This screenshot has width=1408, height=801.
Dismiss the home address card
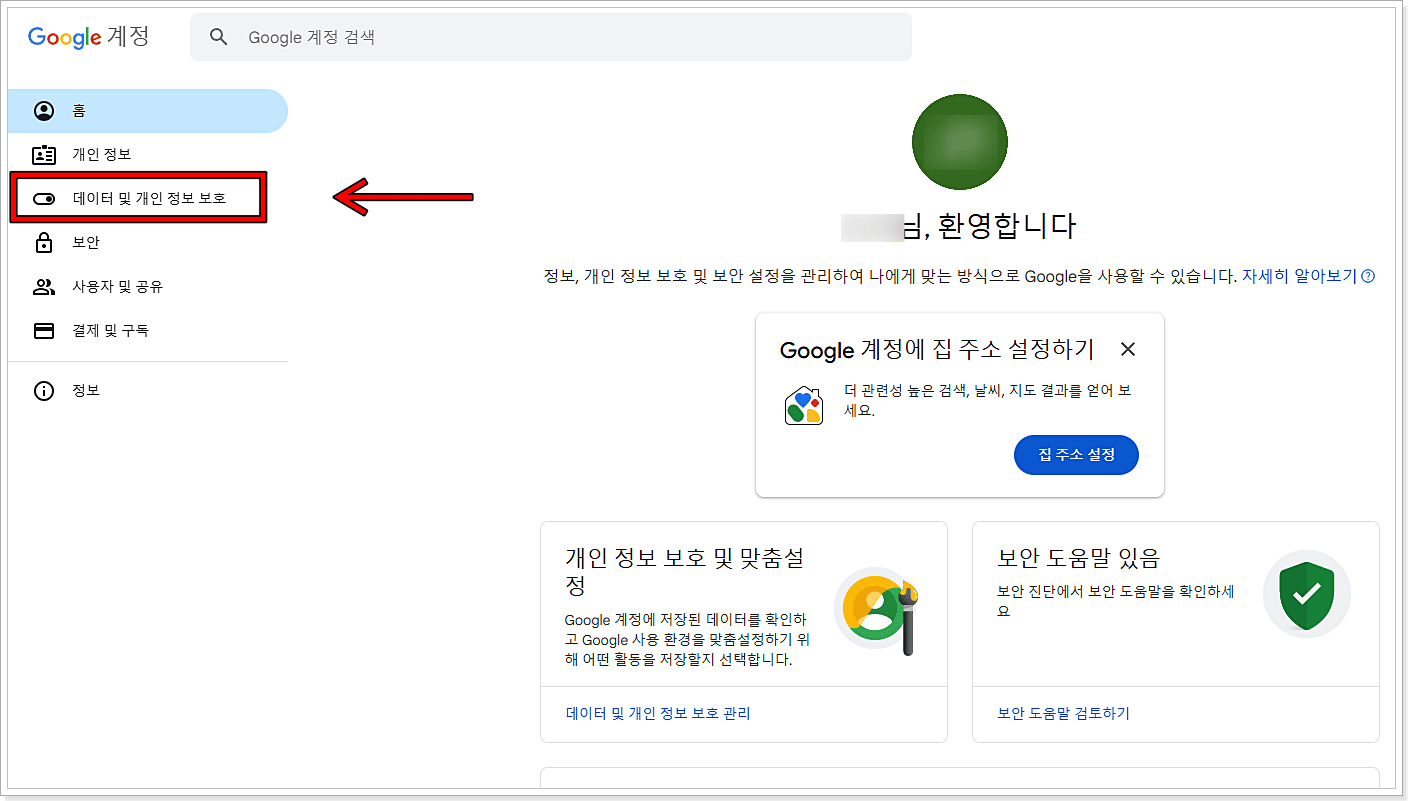tap(1128, 349)
